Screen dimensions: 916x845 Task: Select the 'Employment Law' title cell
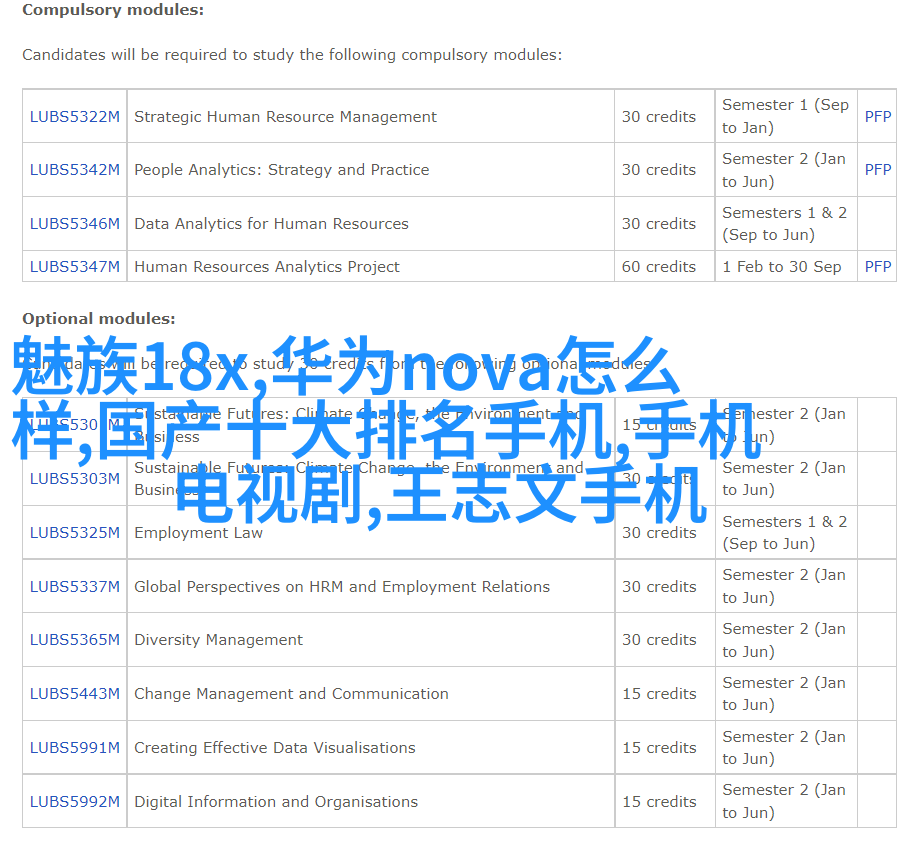coord(199,533)
